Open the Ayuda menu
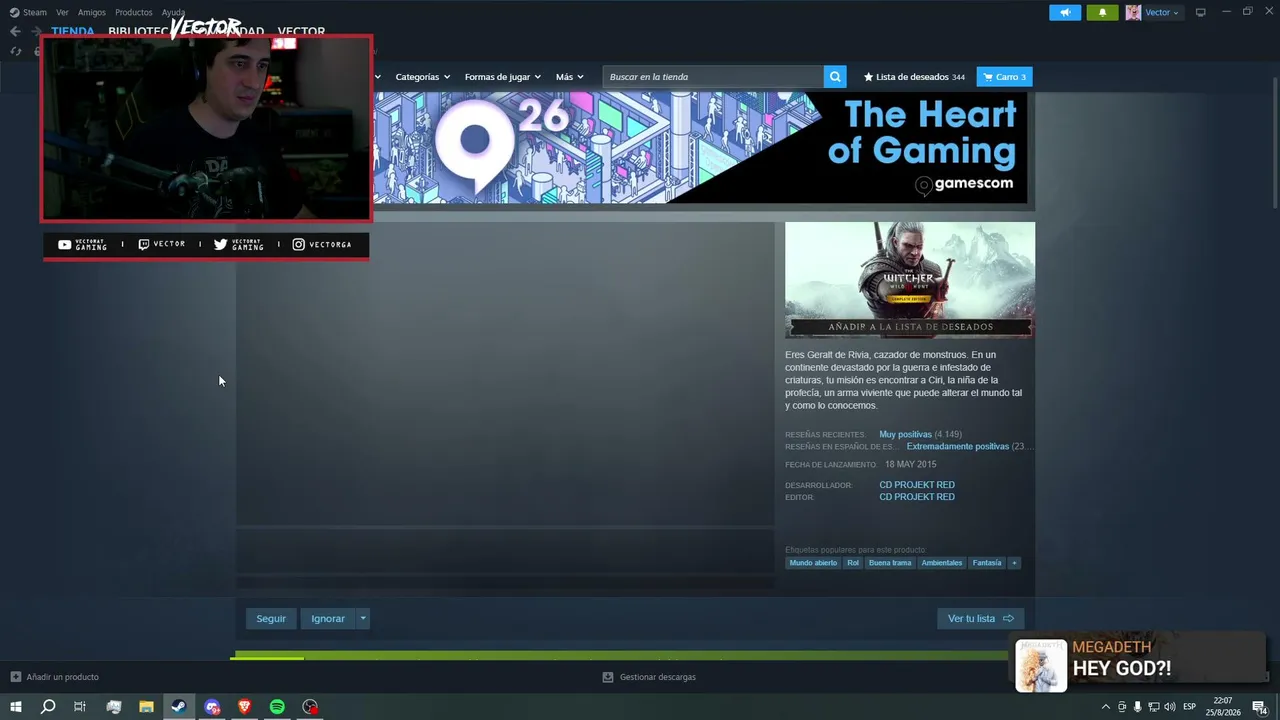This screenshot has width=1280, height=720. [x=173, y=12]
